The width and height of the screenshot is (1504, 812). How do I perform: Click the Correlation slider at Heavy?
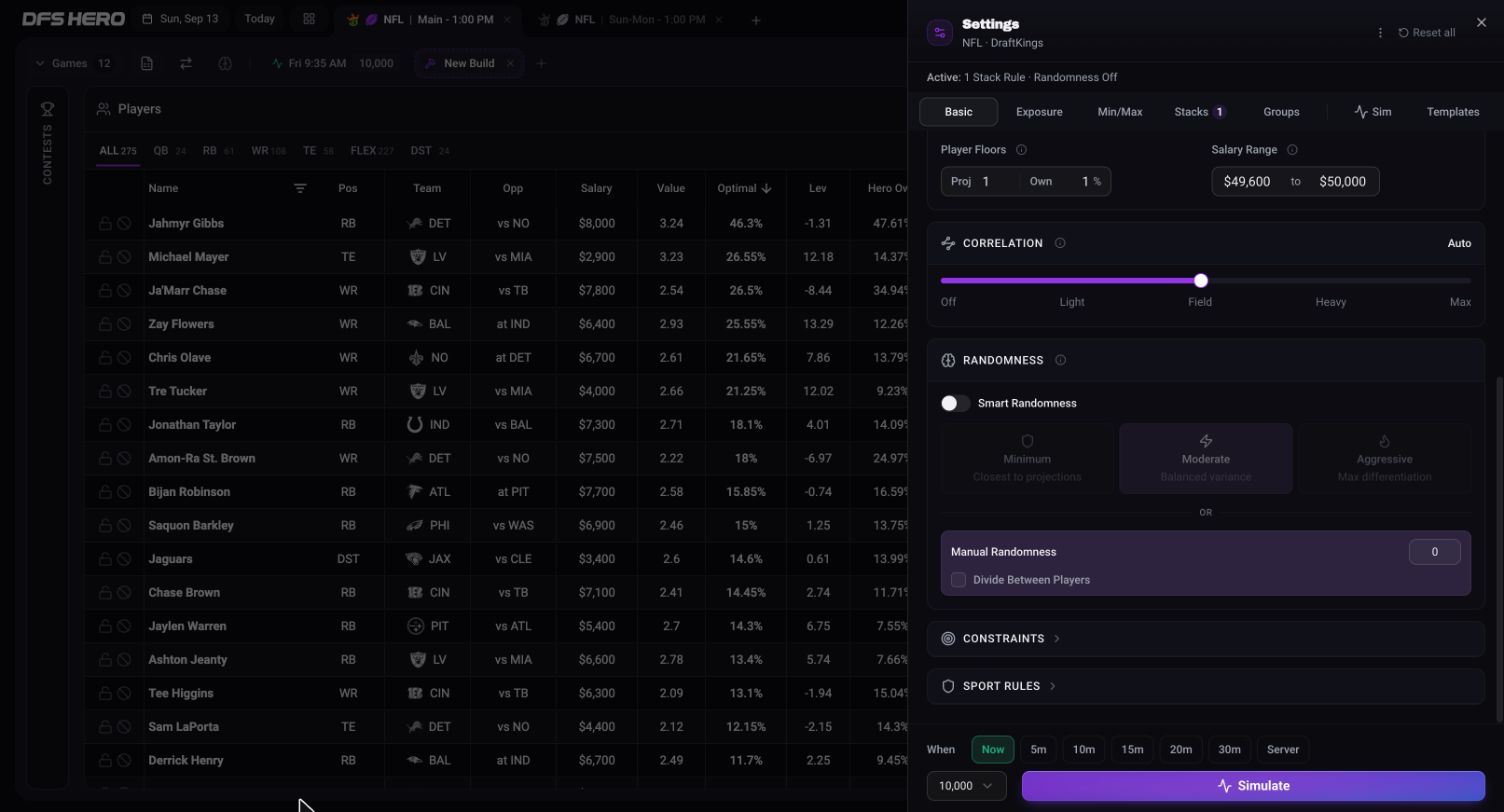pyautogui.click(x=1330, y=281)
